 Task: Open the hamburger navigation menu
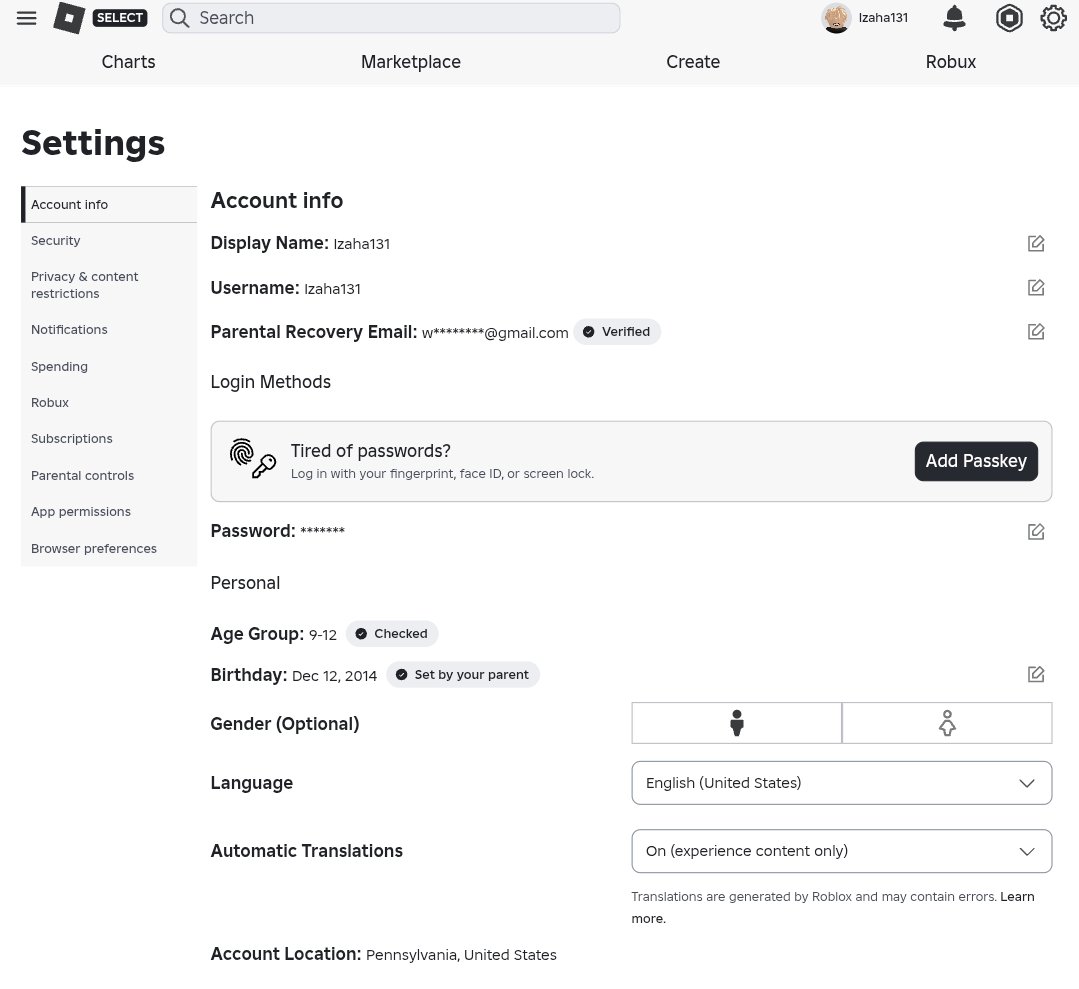[x=26, y=18]
